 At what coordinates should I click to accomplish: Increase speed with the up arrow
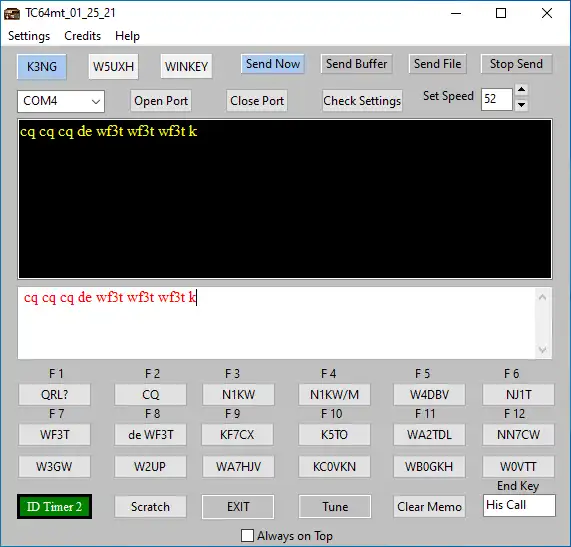tap(521, 90)
